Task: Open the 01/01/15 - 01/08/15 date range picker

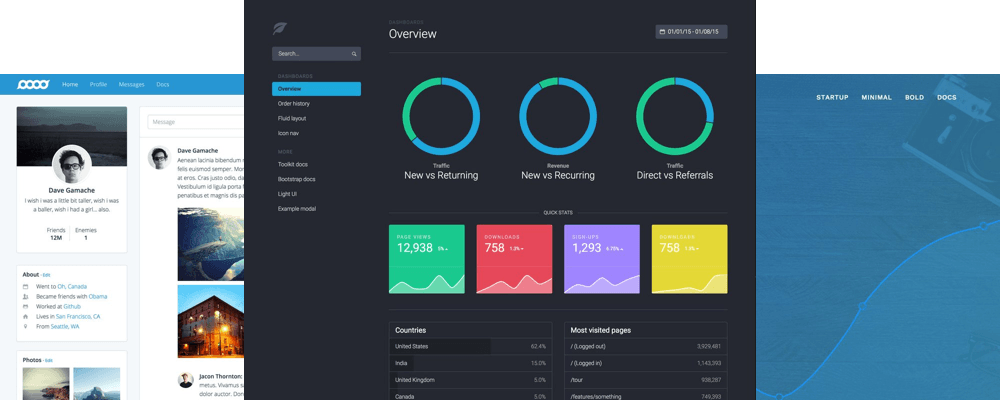Action: [692, 32]
